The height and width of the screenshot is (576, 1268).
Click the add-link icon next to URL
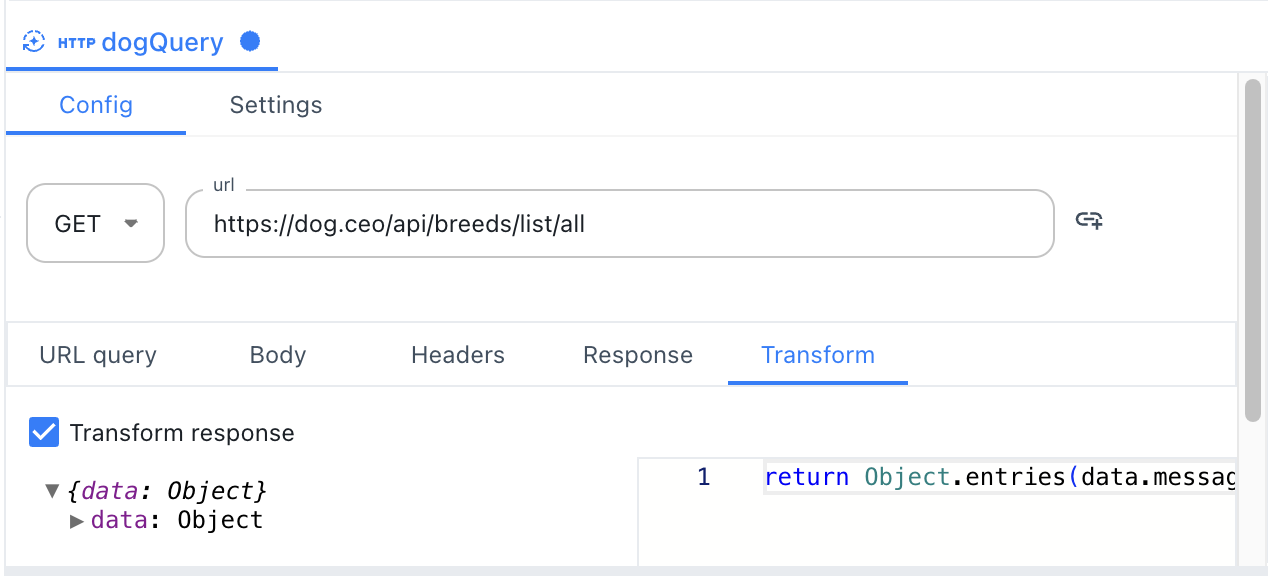[x=1089, y=221]
